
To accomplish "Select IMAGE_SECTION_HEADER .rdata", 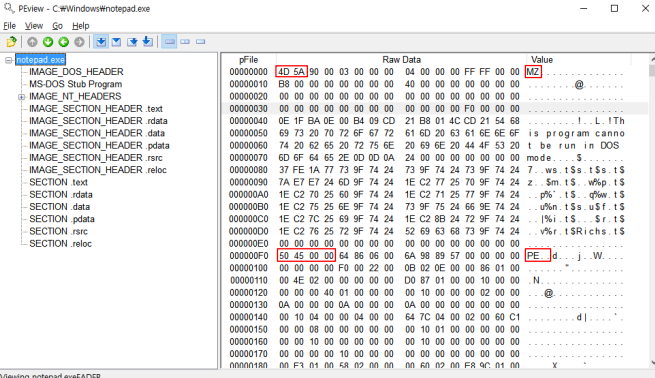I will [98, 121].
